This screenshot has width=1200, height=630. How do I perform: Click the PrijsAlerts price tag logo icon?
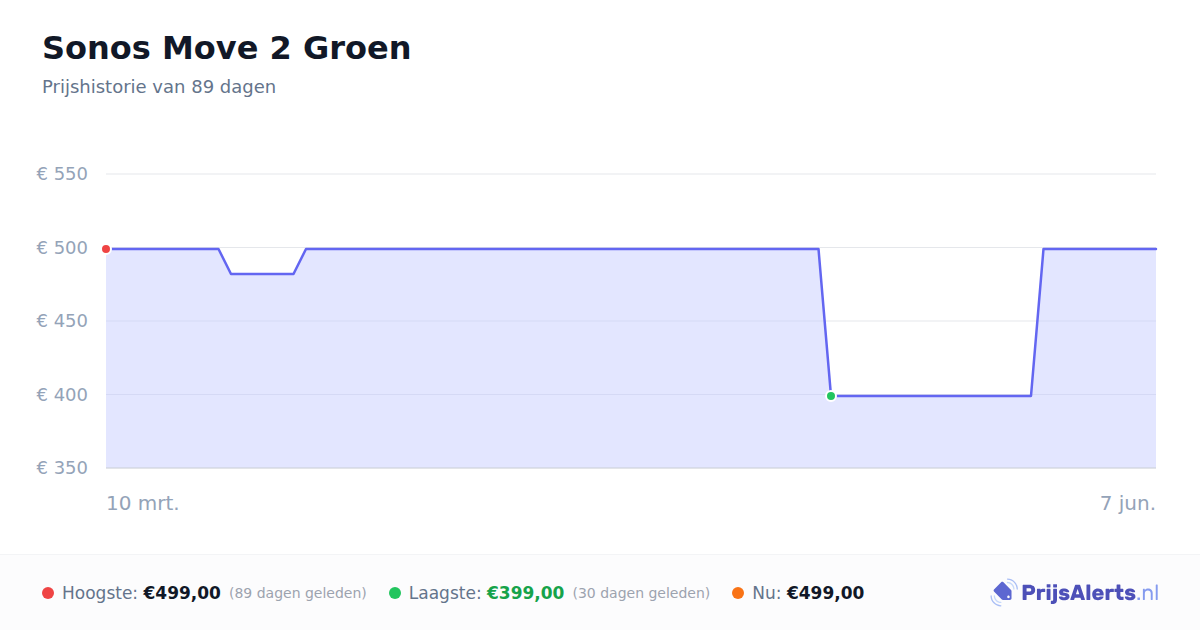click(x=1003, y=593)
